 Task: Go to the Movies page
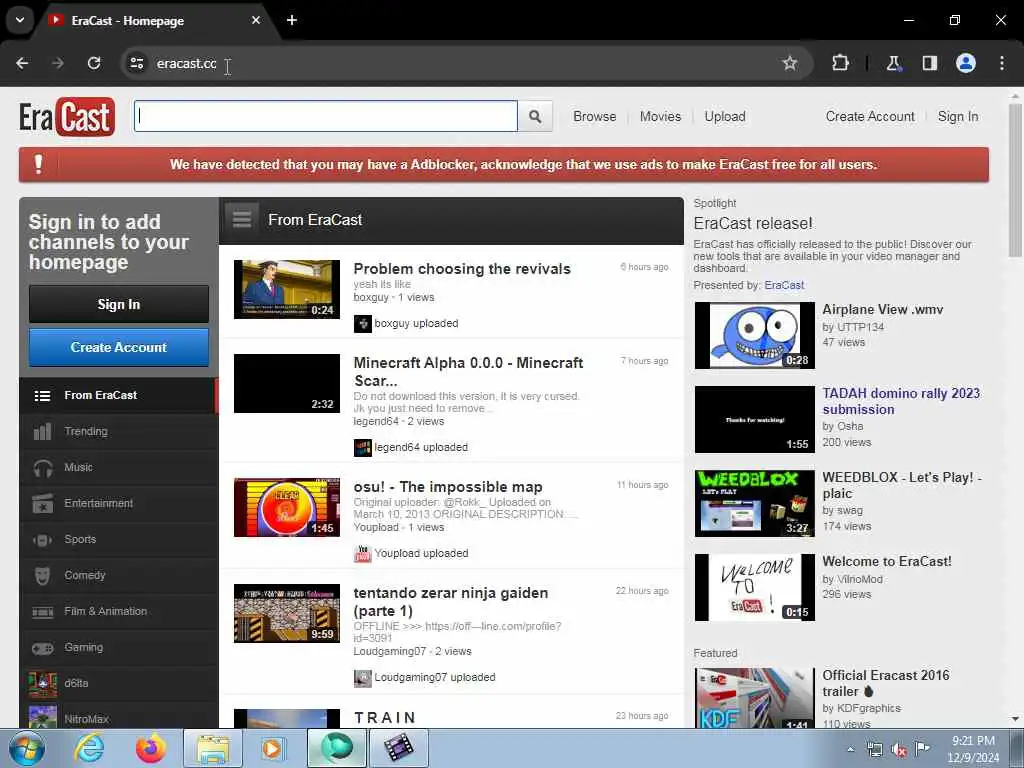pyautogui.click(x=660, y=116)
